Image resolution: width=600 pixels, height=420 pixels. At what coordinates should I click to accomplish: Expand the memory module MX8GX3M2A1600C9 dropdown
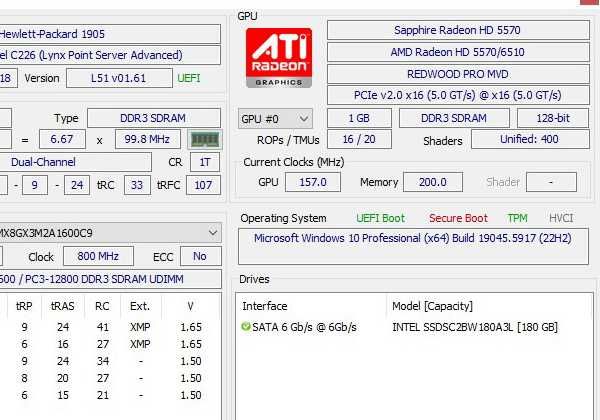(109, 233)
